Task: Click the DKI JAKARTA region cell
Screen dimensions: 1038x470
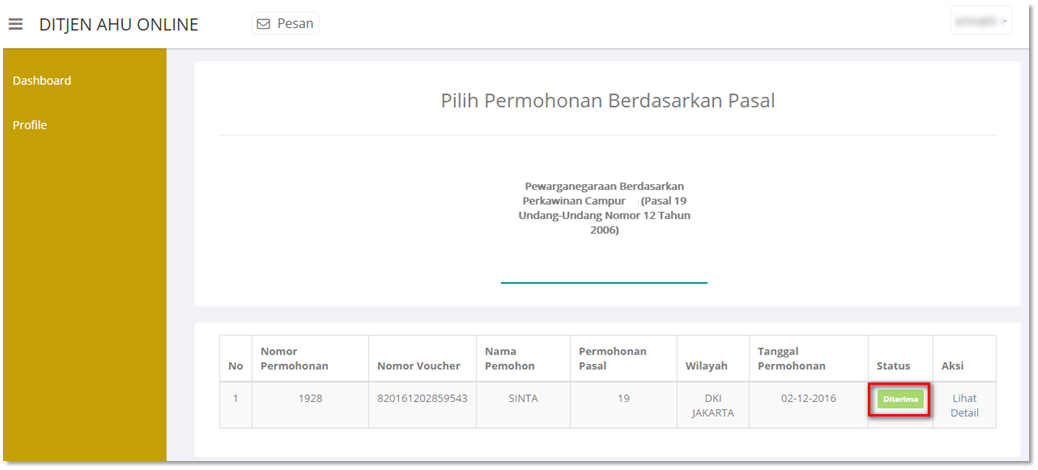Action: coord(712,405)
